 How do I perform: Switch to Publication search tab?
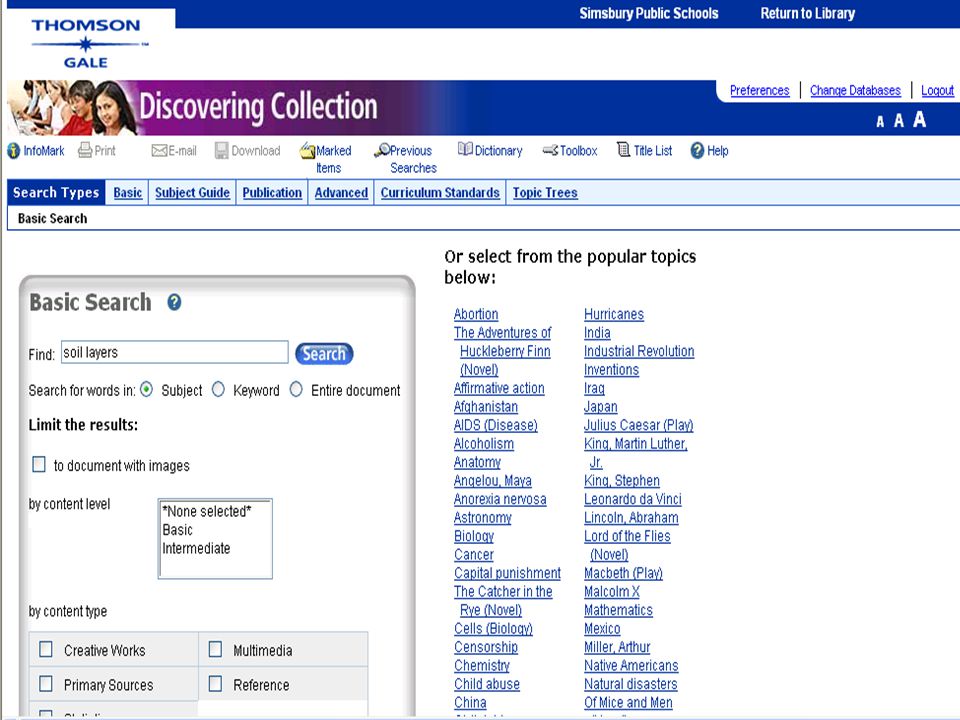pyautogui.click(x=272, y=193)
